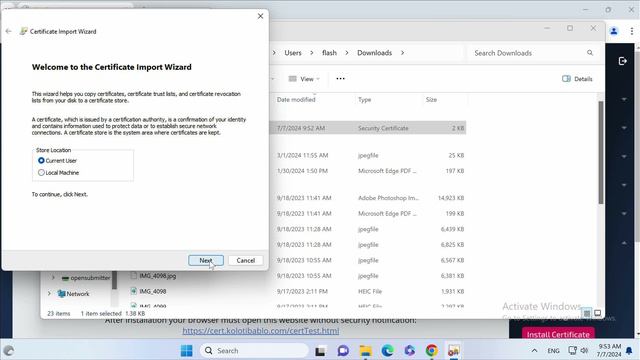640x360 pixels.
Task: Expand chevron between flash and Downloads
Action: (x=347, y=53)
